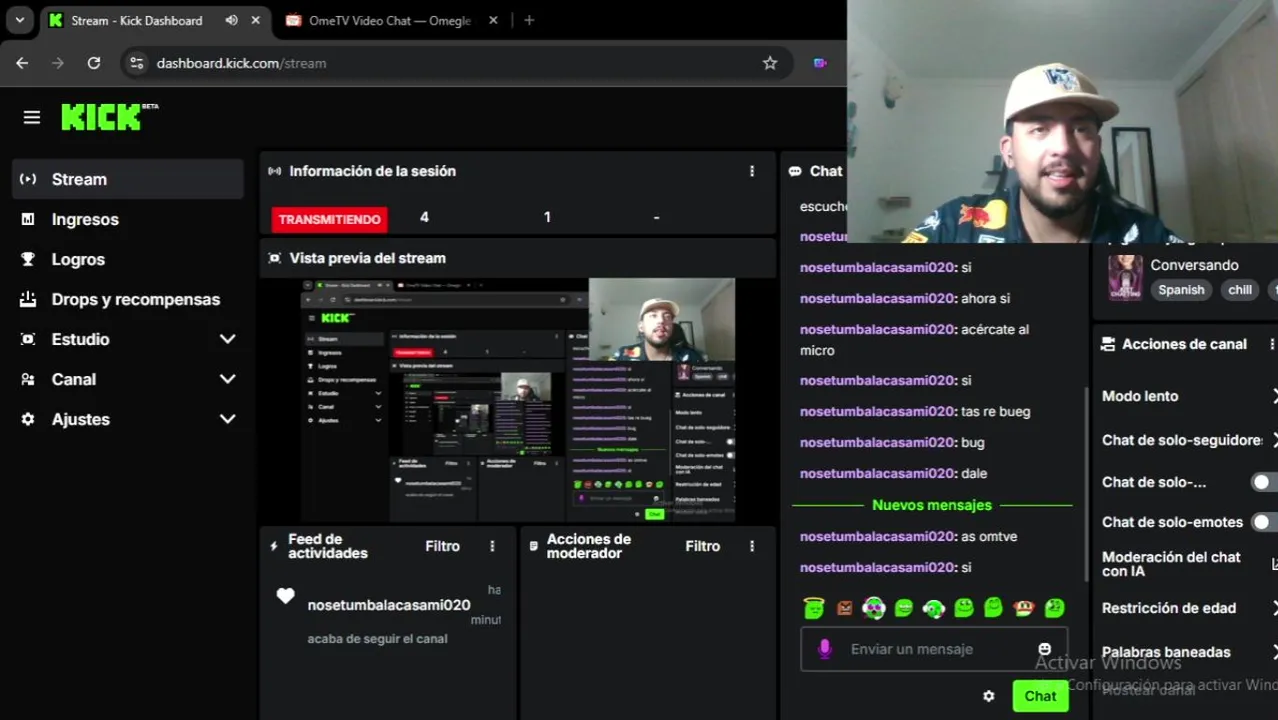
Task: Bookmark this page with the star icon
Action: tap(770, 63)
